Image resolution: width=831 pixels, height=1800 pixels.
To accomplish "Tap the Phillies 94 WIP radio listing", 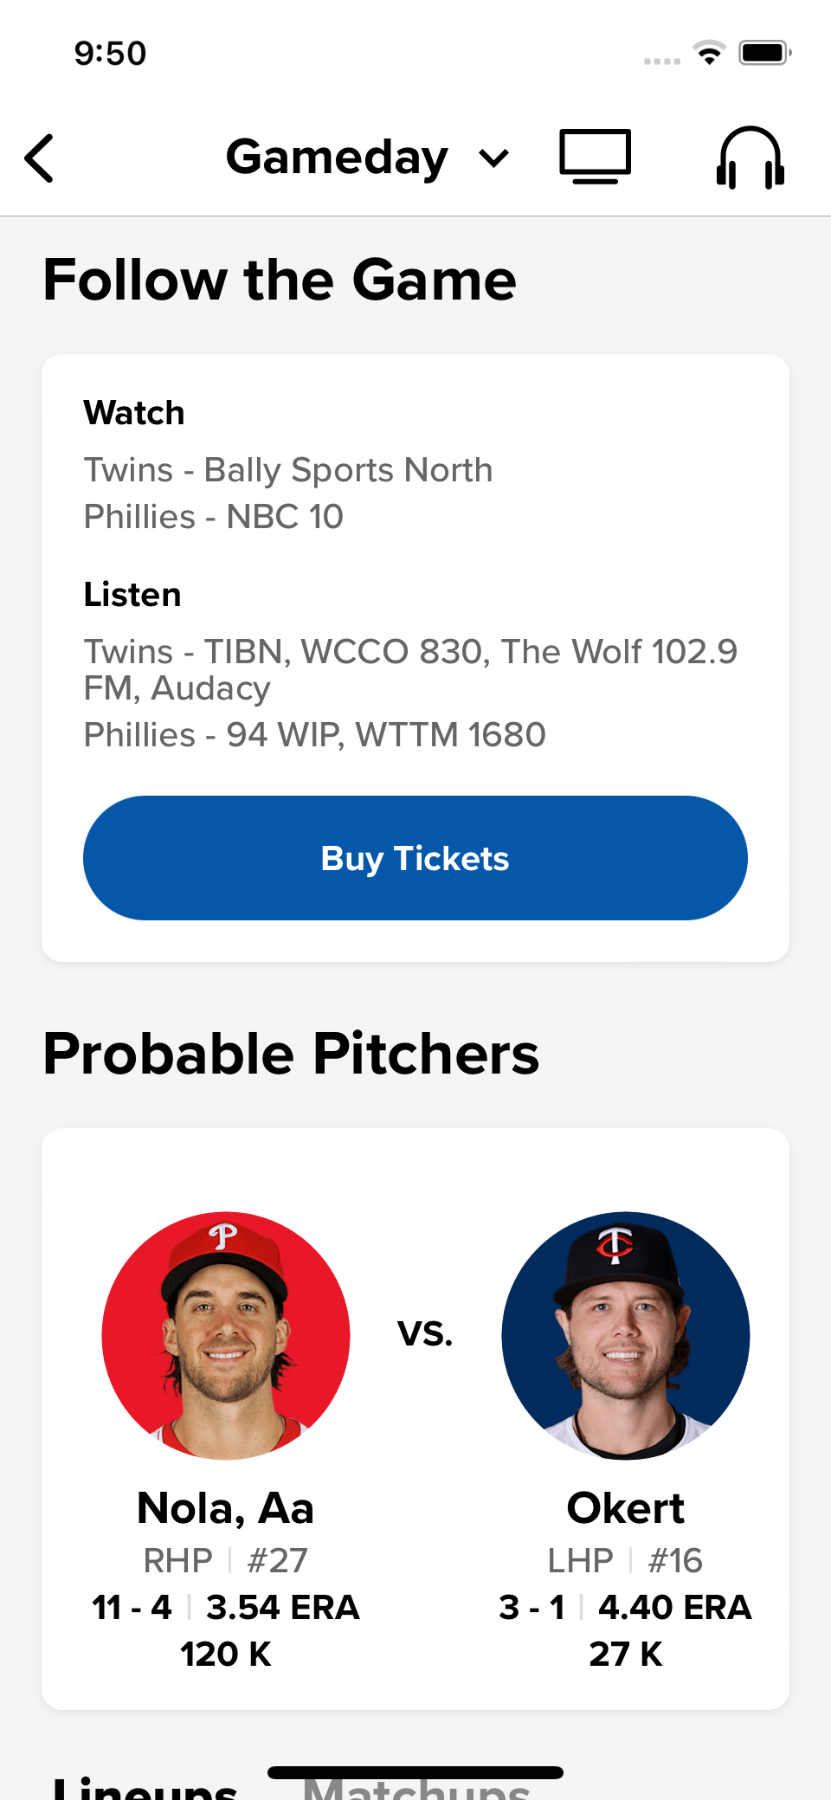I will point(314,735).
